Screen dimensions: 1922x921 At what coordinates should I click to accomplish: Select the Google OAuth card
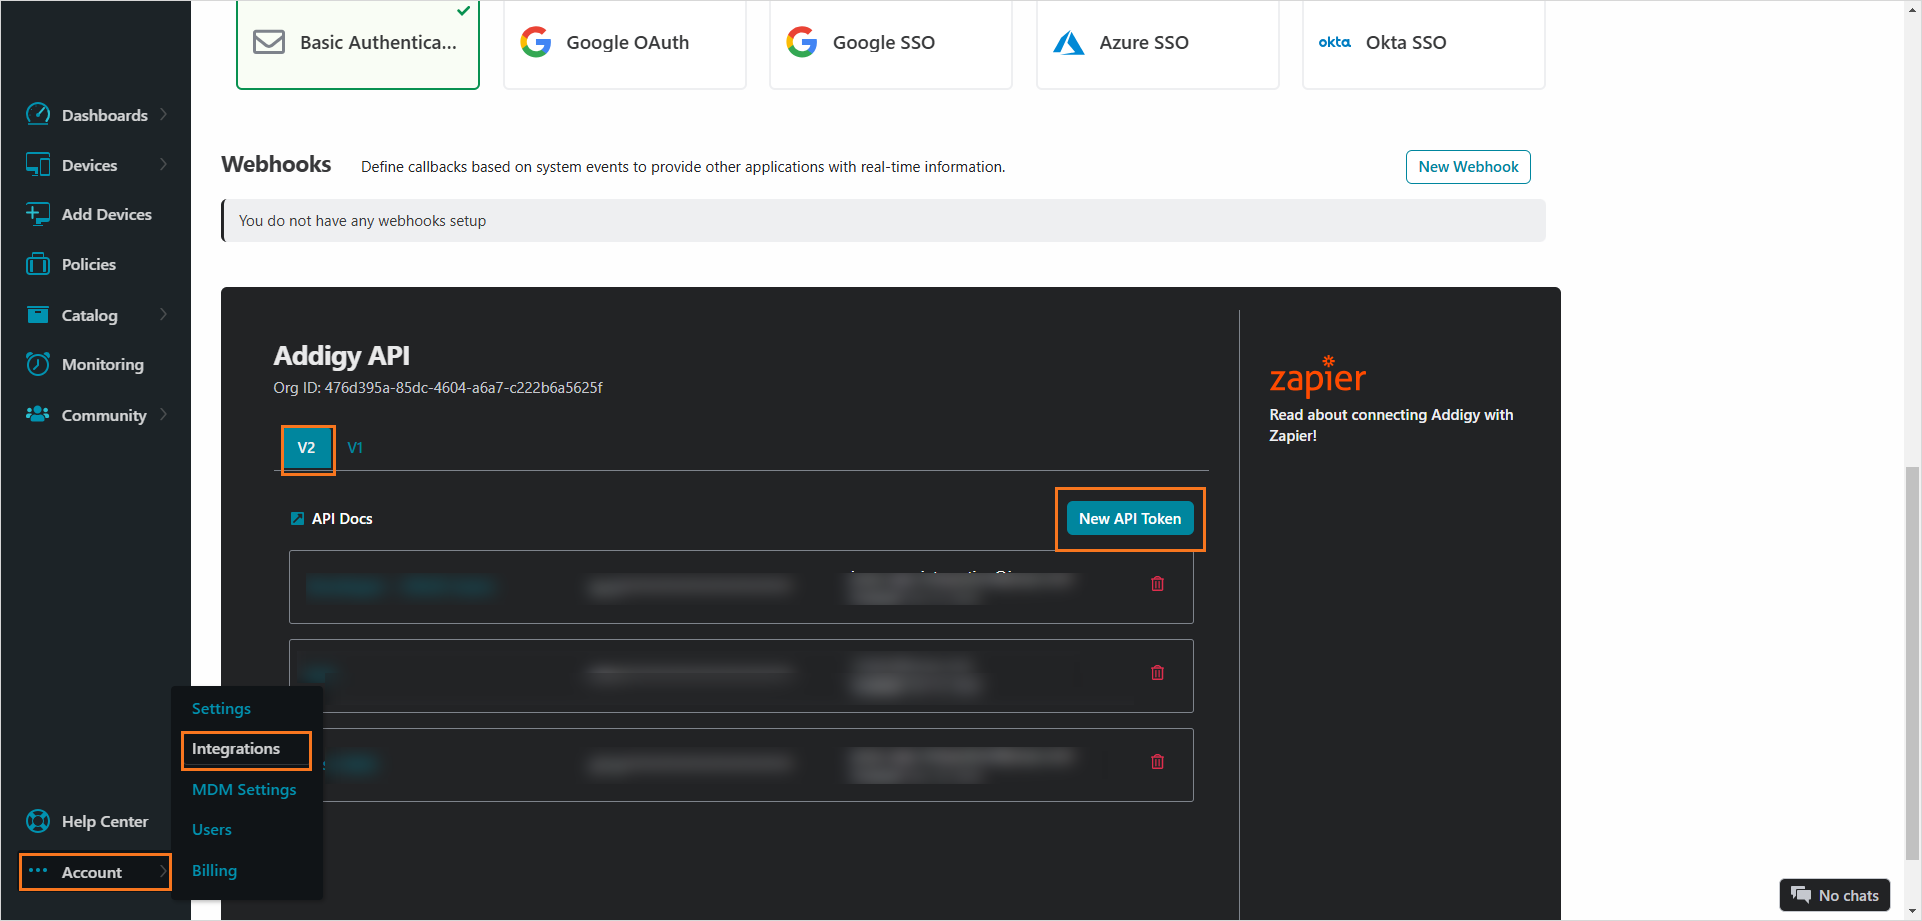tap(625, 43)
